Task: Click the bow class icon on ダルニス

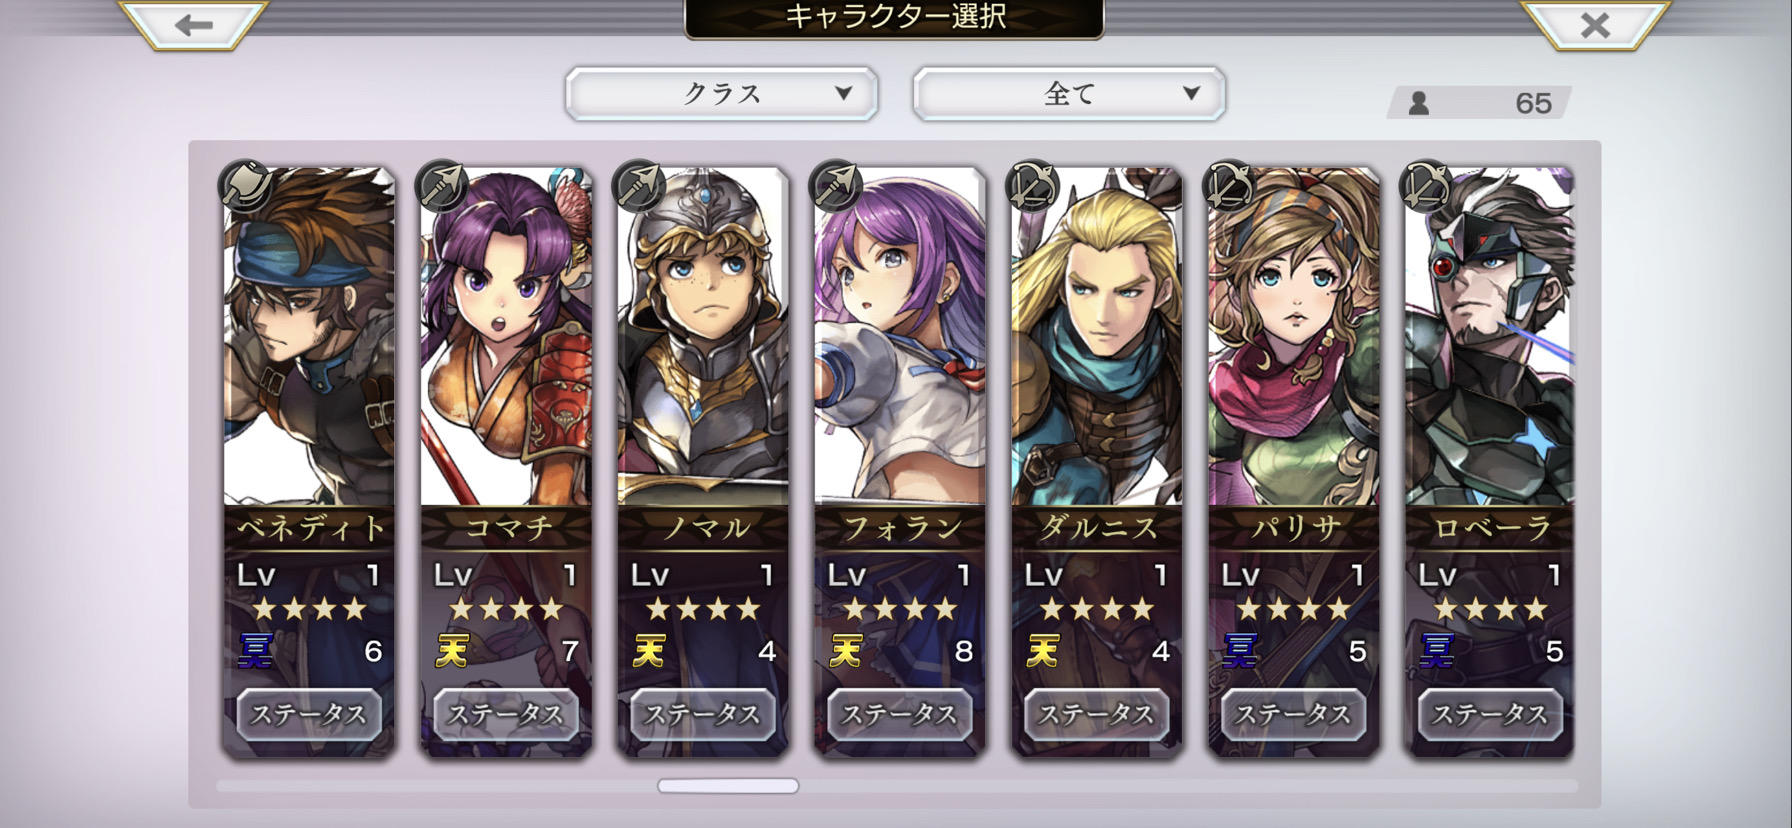Action: click(x=1033, y=186)
